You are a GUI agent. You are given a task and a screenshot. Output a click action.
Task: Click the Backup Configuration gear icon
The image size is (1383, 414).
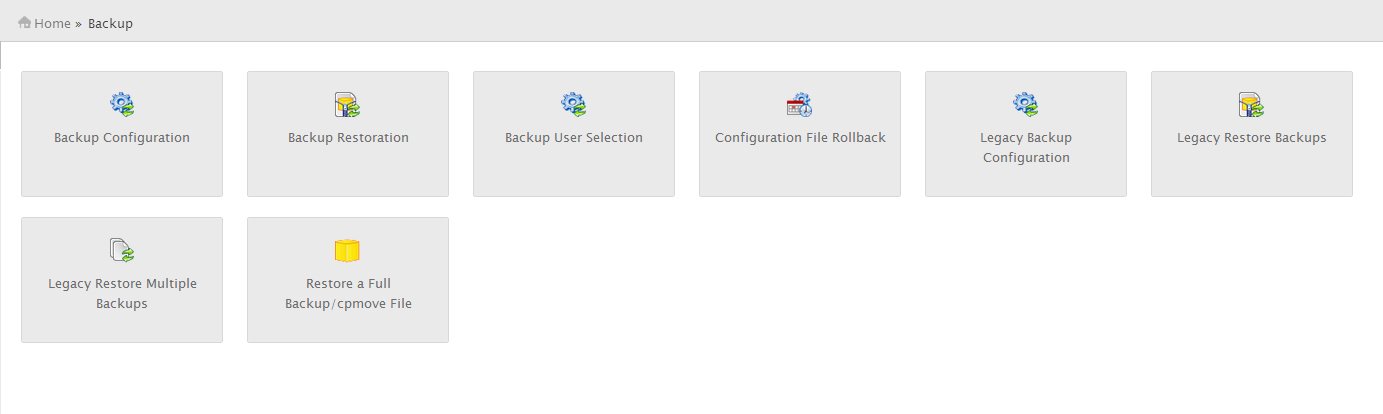click(x=122, y=104)
